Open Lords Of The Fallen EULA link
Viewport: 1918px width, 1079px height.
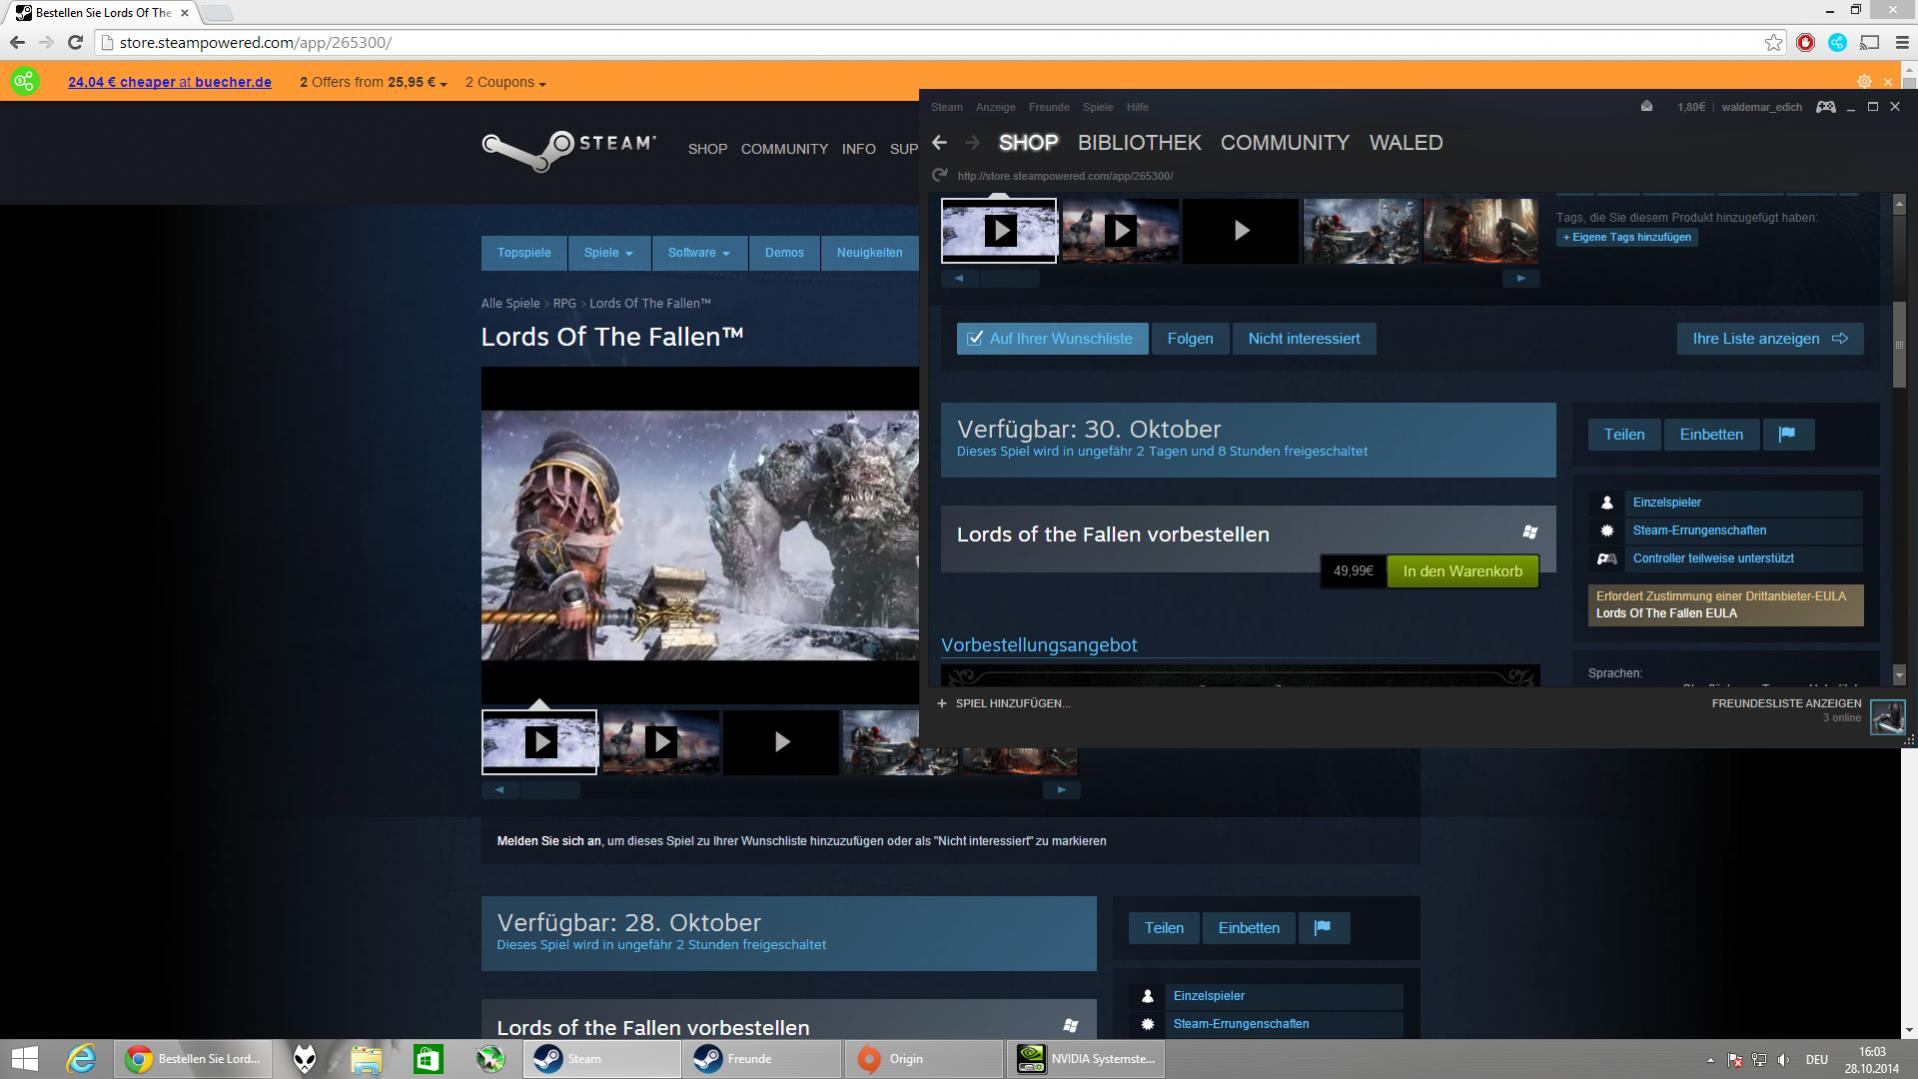coord(1666,614)
